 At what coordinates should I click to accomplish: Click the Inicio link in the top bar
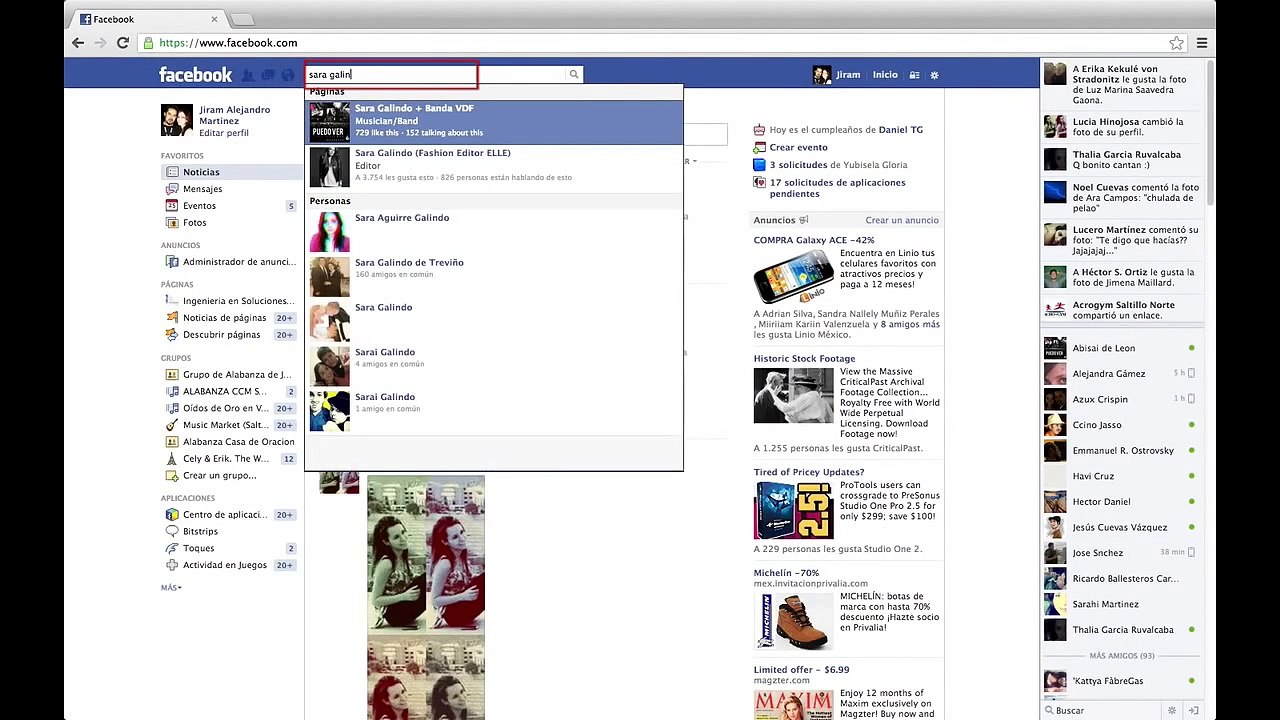[885, 75]
